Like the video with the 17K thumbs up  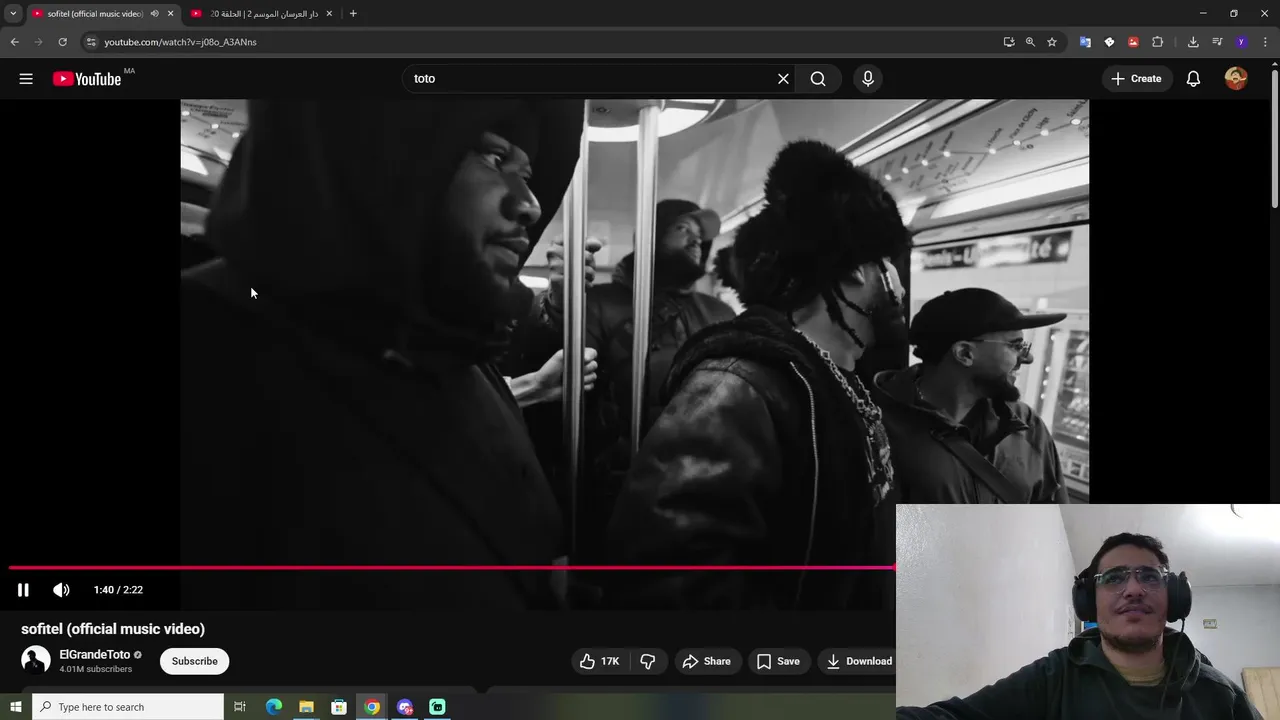pos(599,661)
